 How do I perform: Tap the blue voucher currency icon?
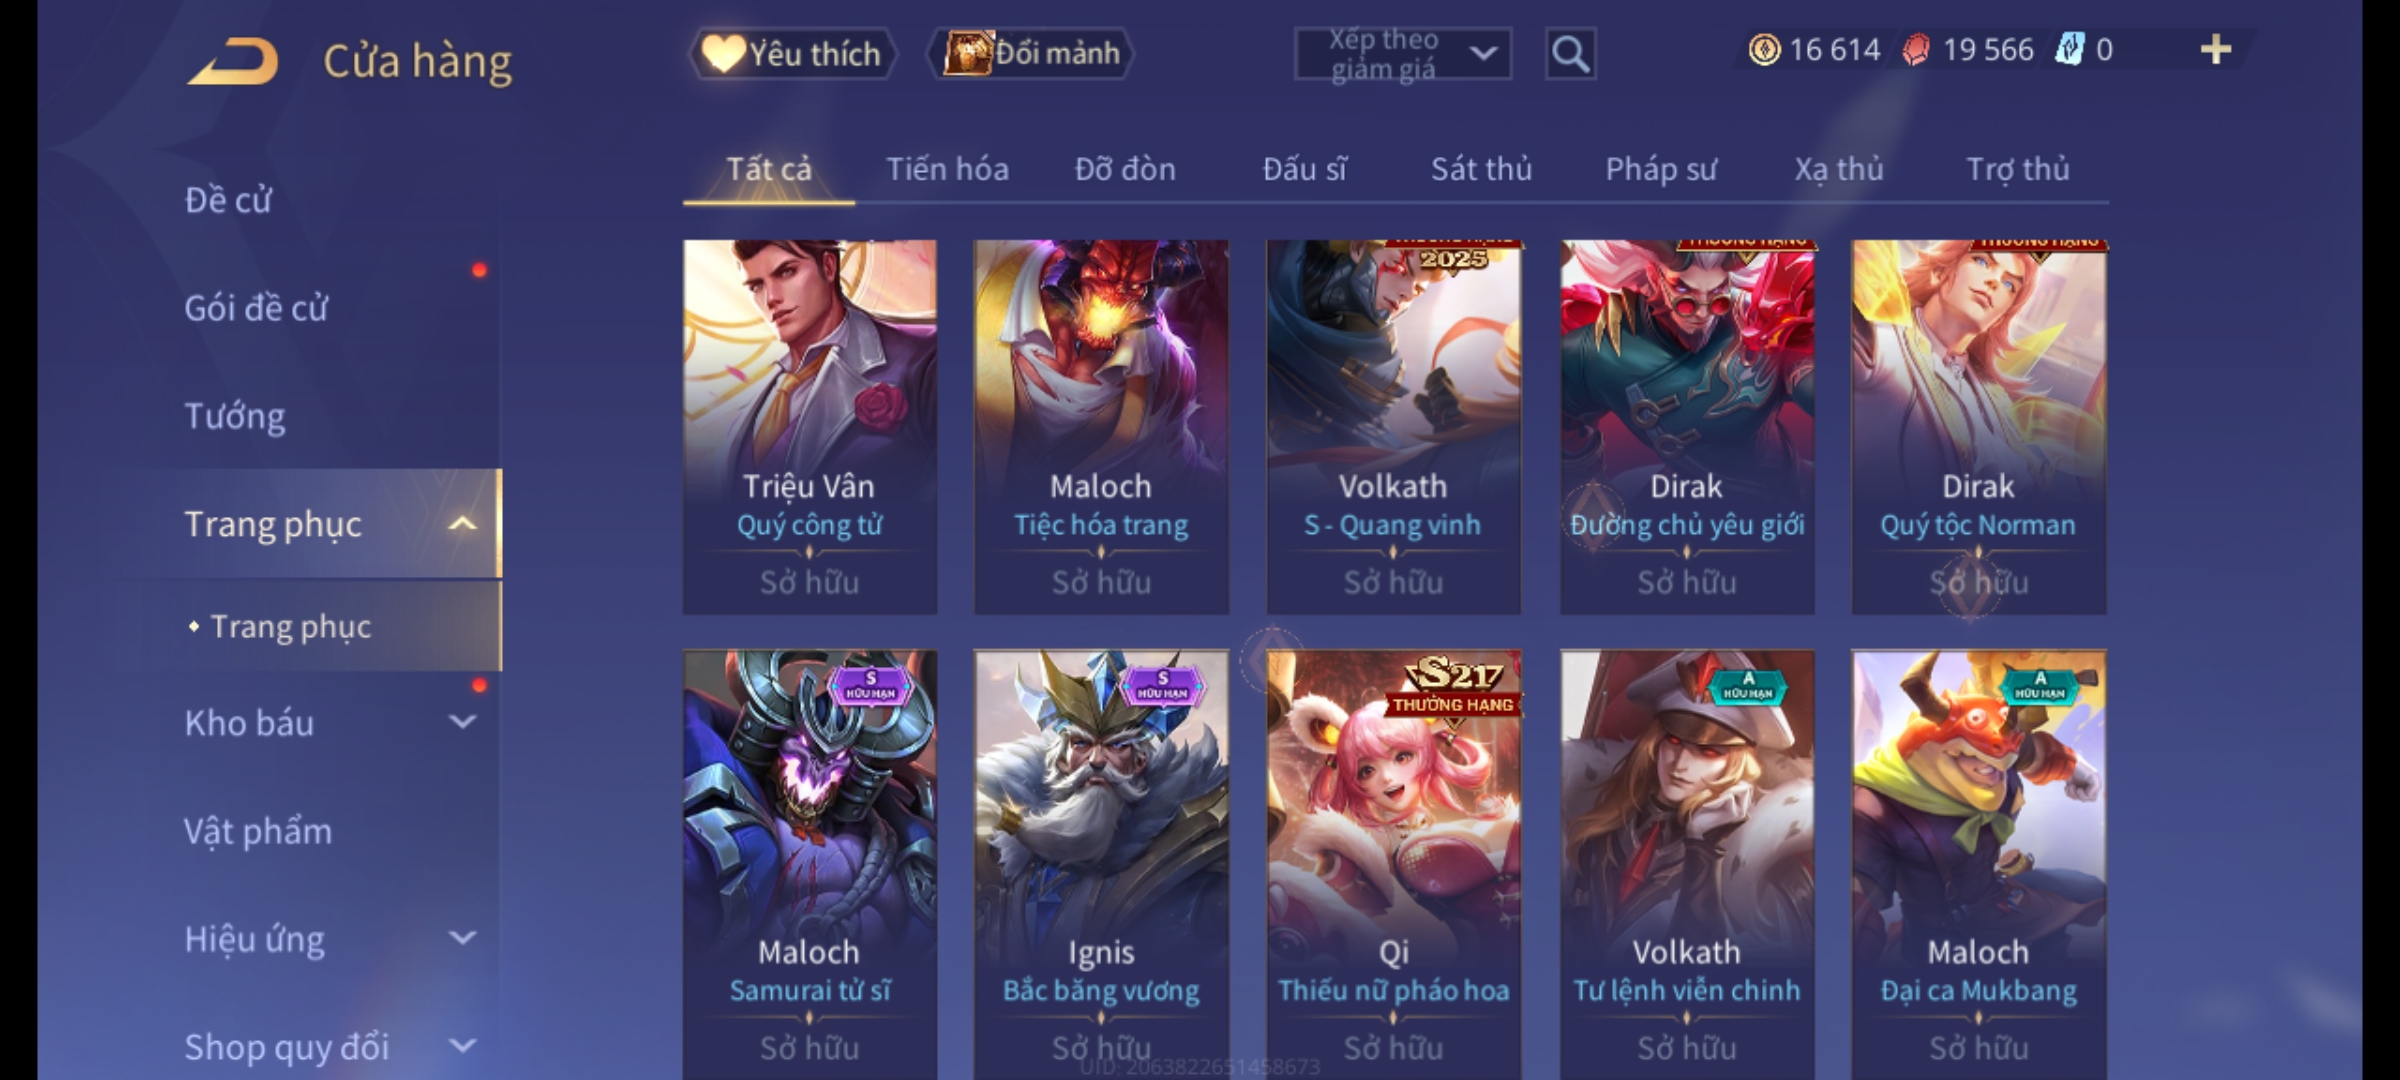[2069, 49]
